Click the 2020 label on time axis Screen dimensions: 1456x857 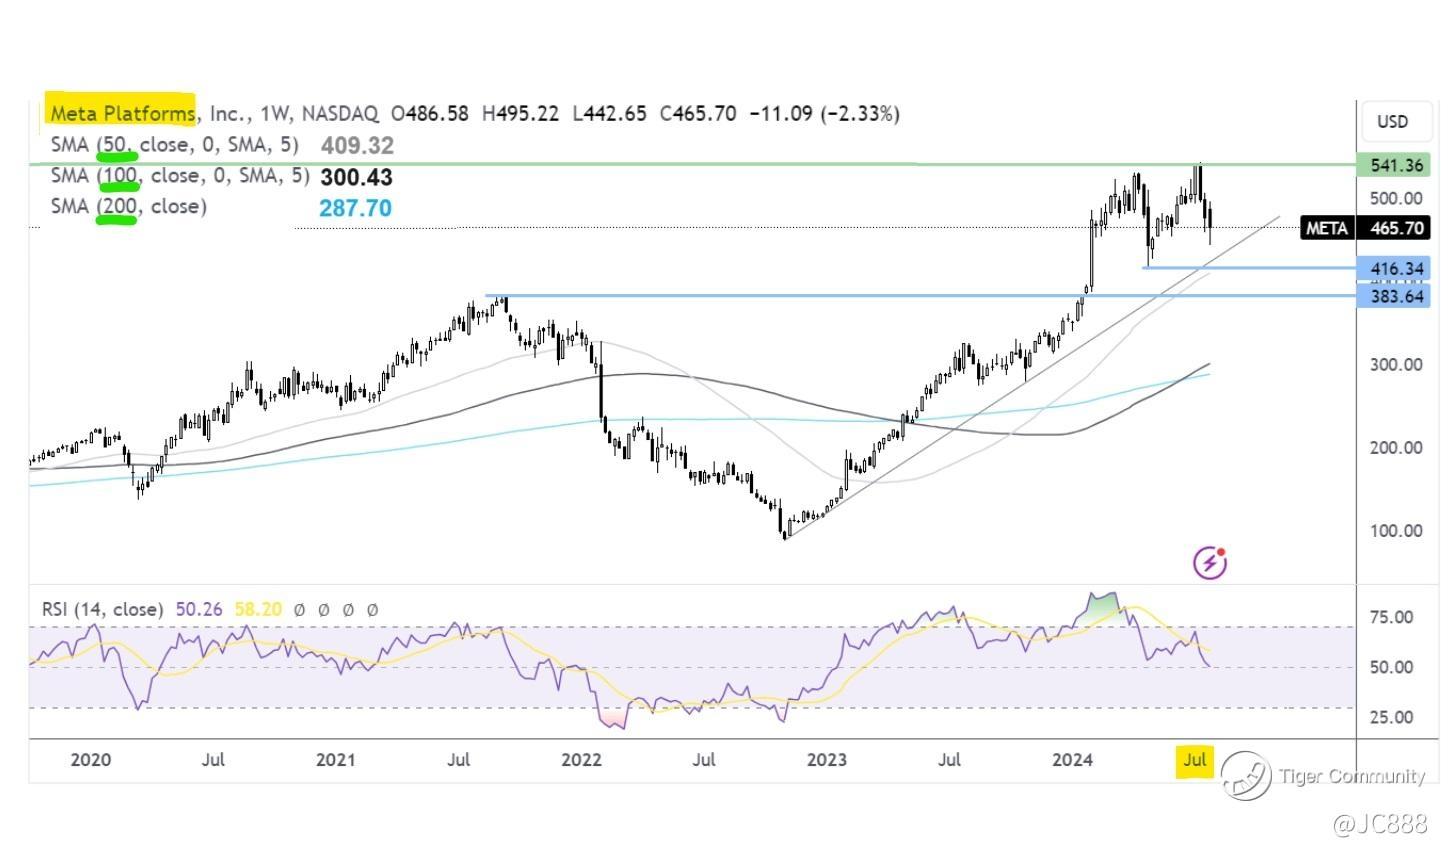[x=90, y=759]
